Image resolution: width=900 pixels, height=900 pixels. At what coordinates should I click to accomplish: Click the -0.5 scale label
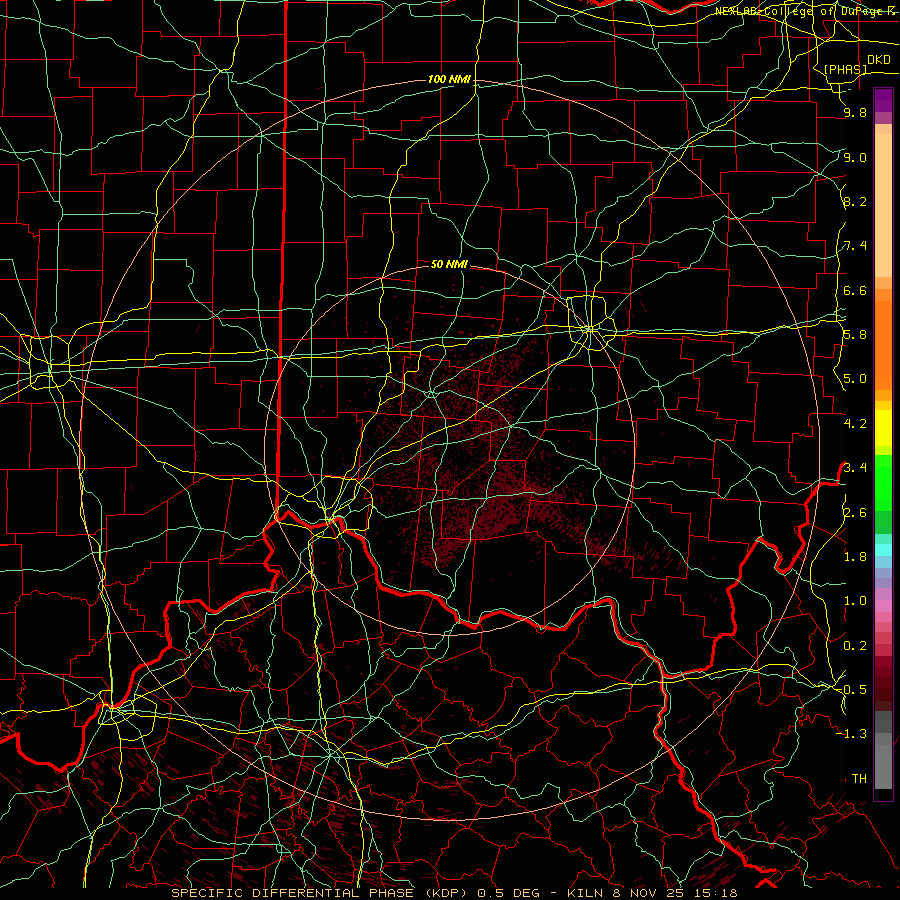pos(852,689)
